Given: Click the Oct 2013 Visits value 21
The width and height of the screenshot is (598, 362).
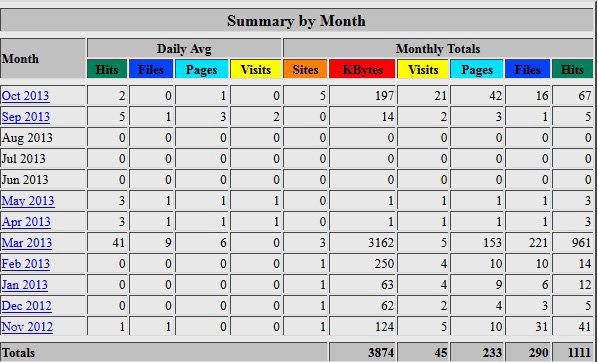Looking at the screenshot, I should 440,95.
